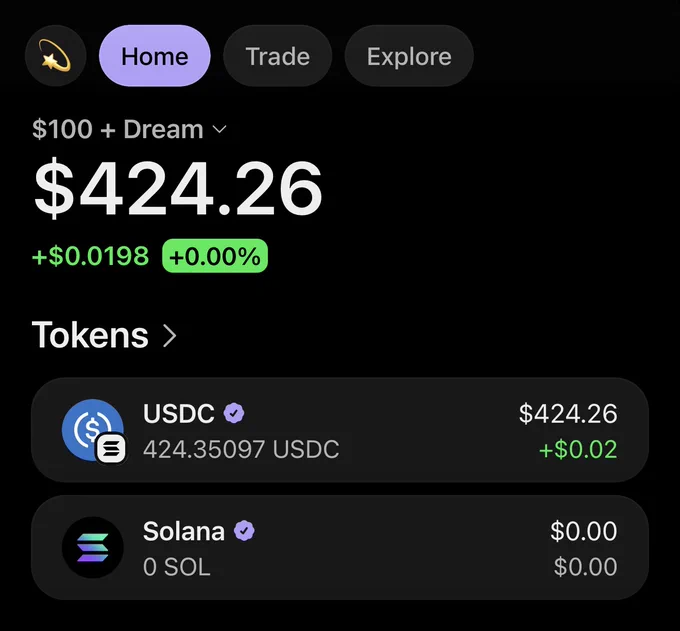Viewport: 680px width, 631px height.
Task: Open the Tokens section arrow
Action: [x=169, y=336]
